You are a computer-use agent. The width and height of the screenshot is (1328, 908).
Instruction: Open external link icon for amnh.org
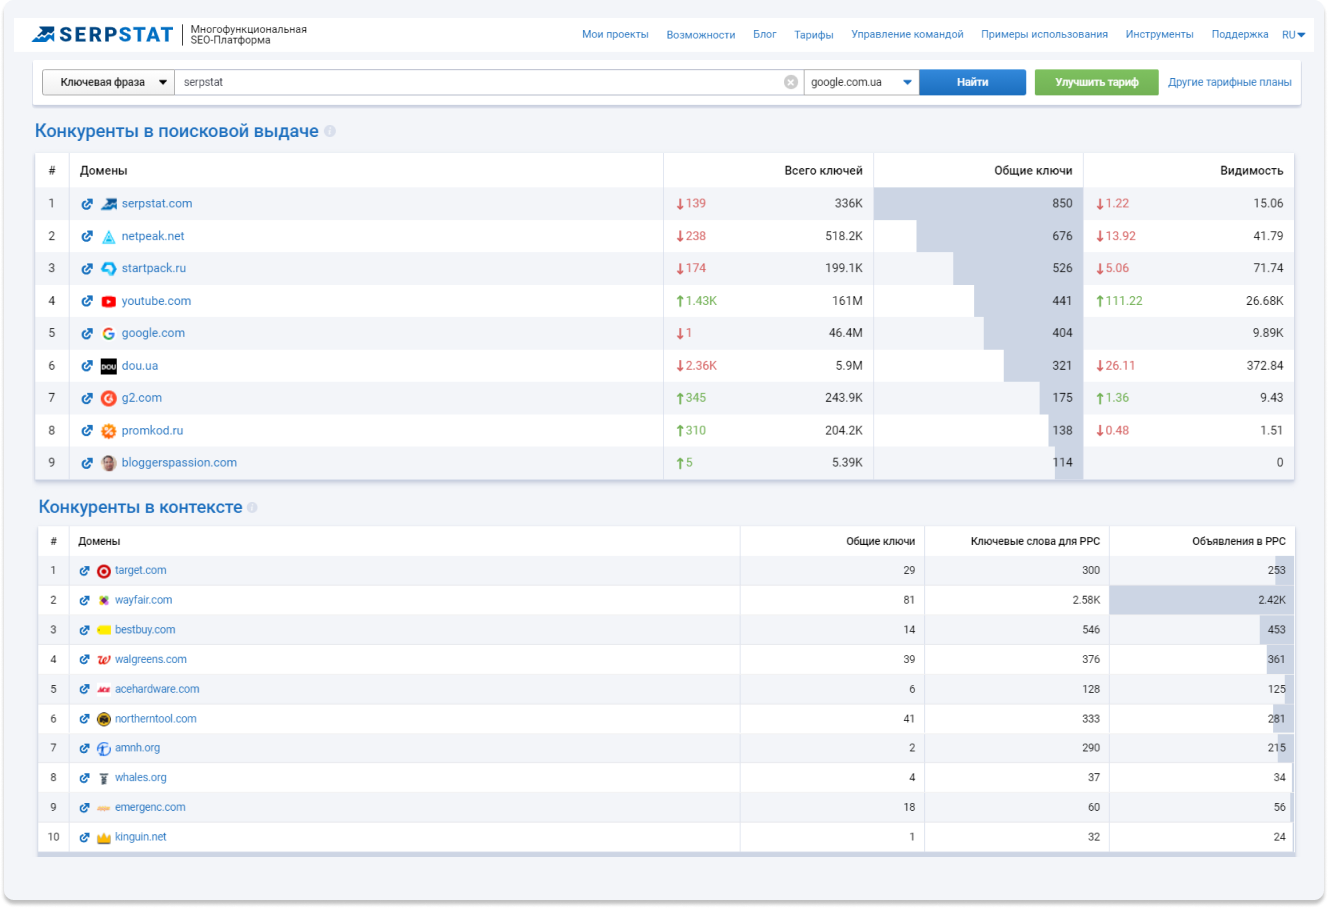coord(85,748)
